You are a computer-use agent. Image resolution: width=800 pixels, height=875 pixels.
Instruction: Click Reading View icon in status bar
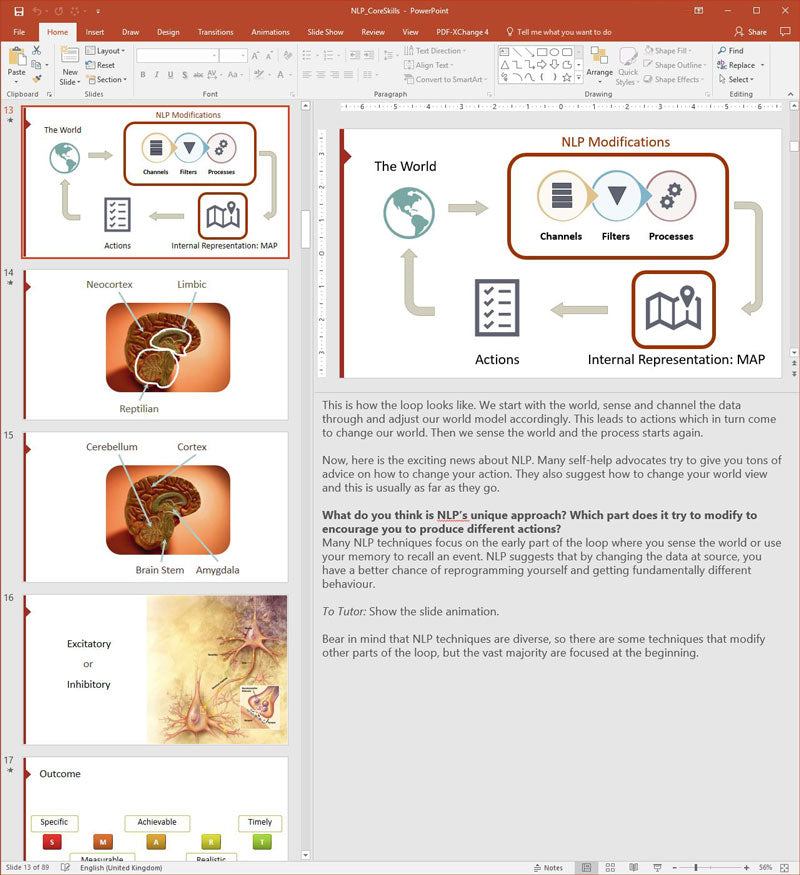click(634, 868)
